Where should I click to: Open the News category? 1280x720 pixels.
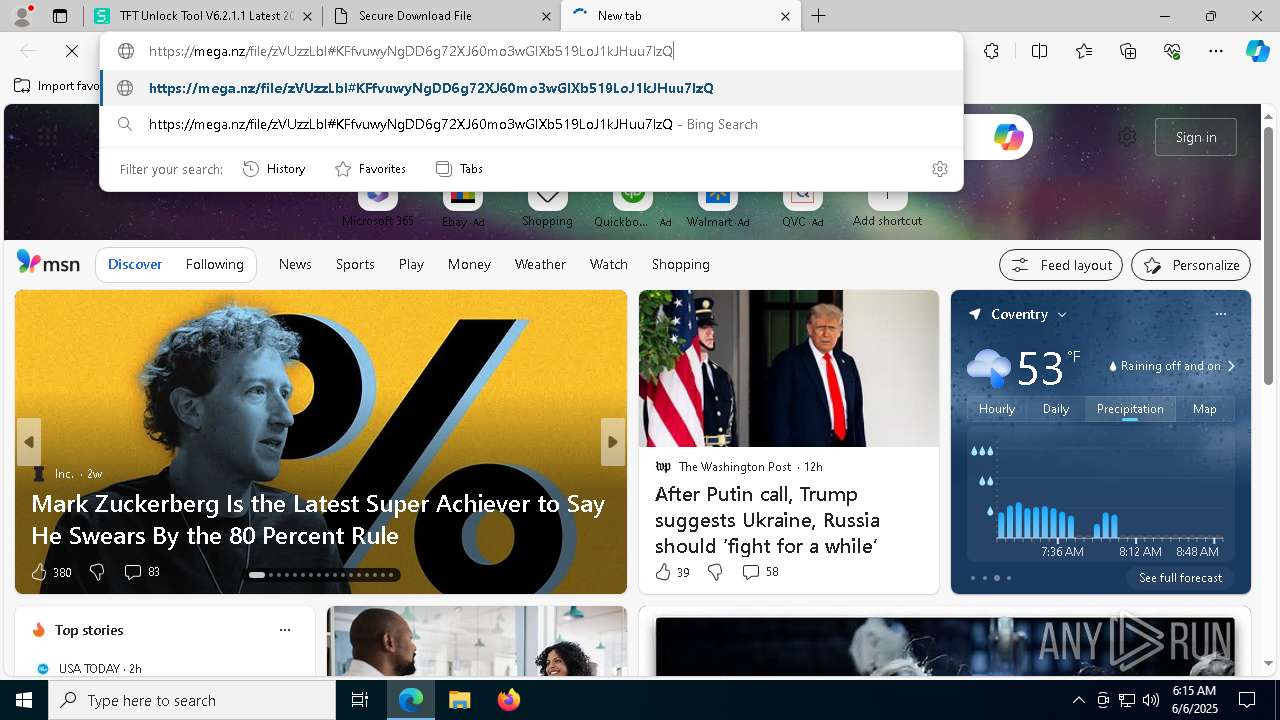click(x=295, y=264)
